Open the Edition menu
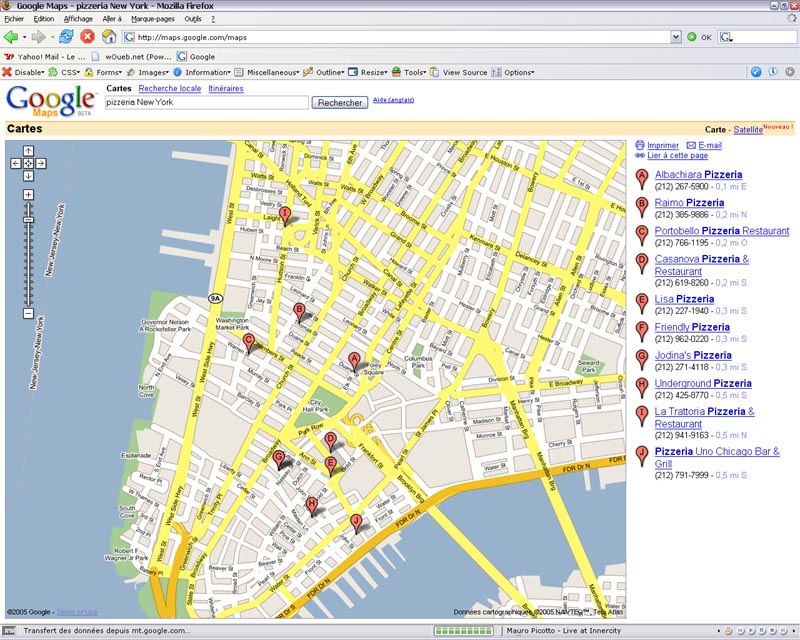800x640 pixels. (44, 19)
